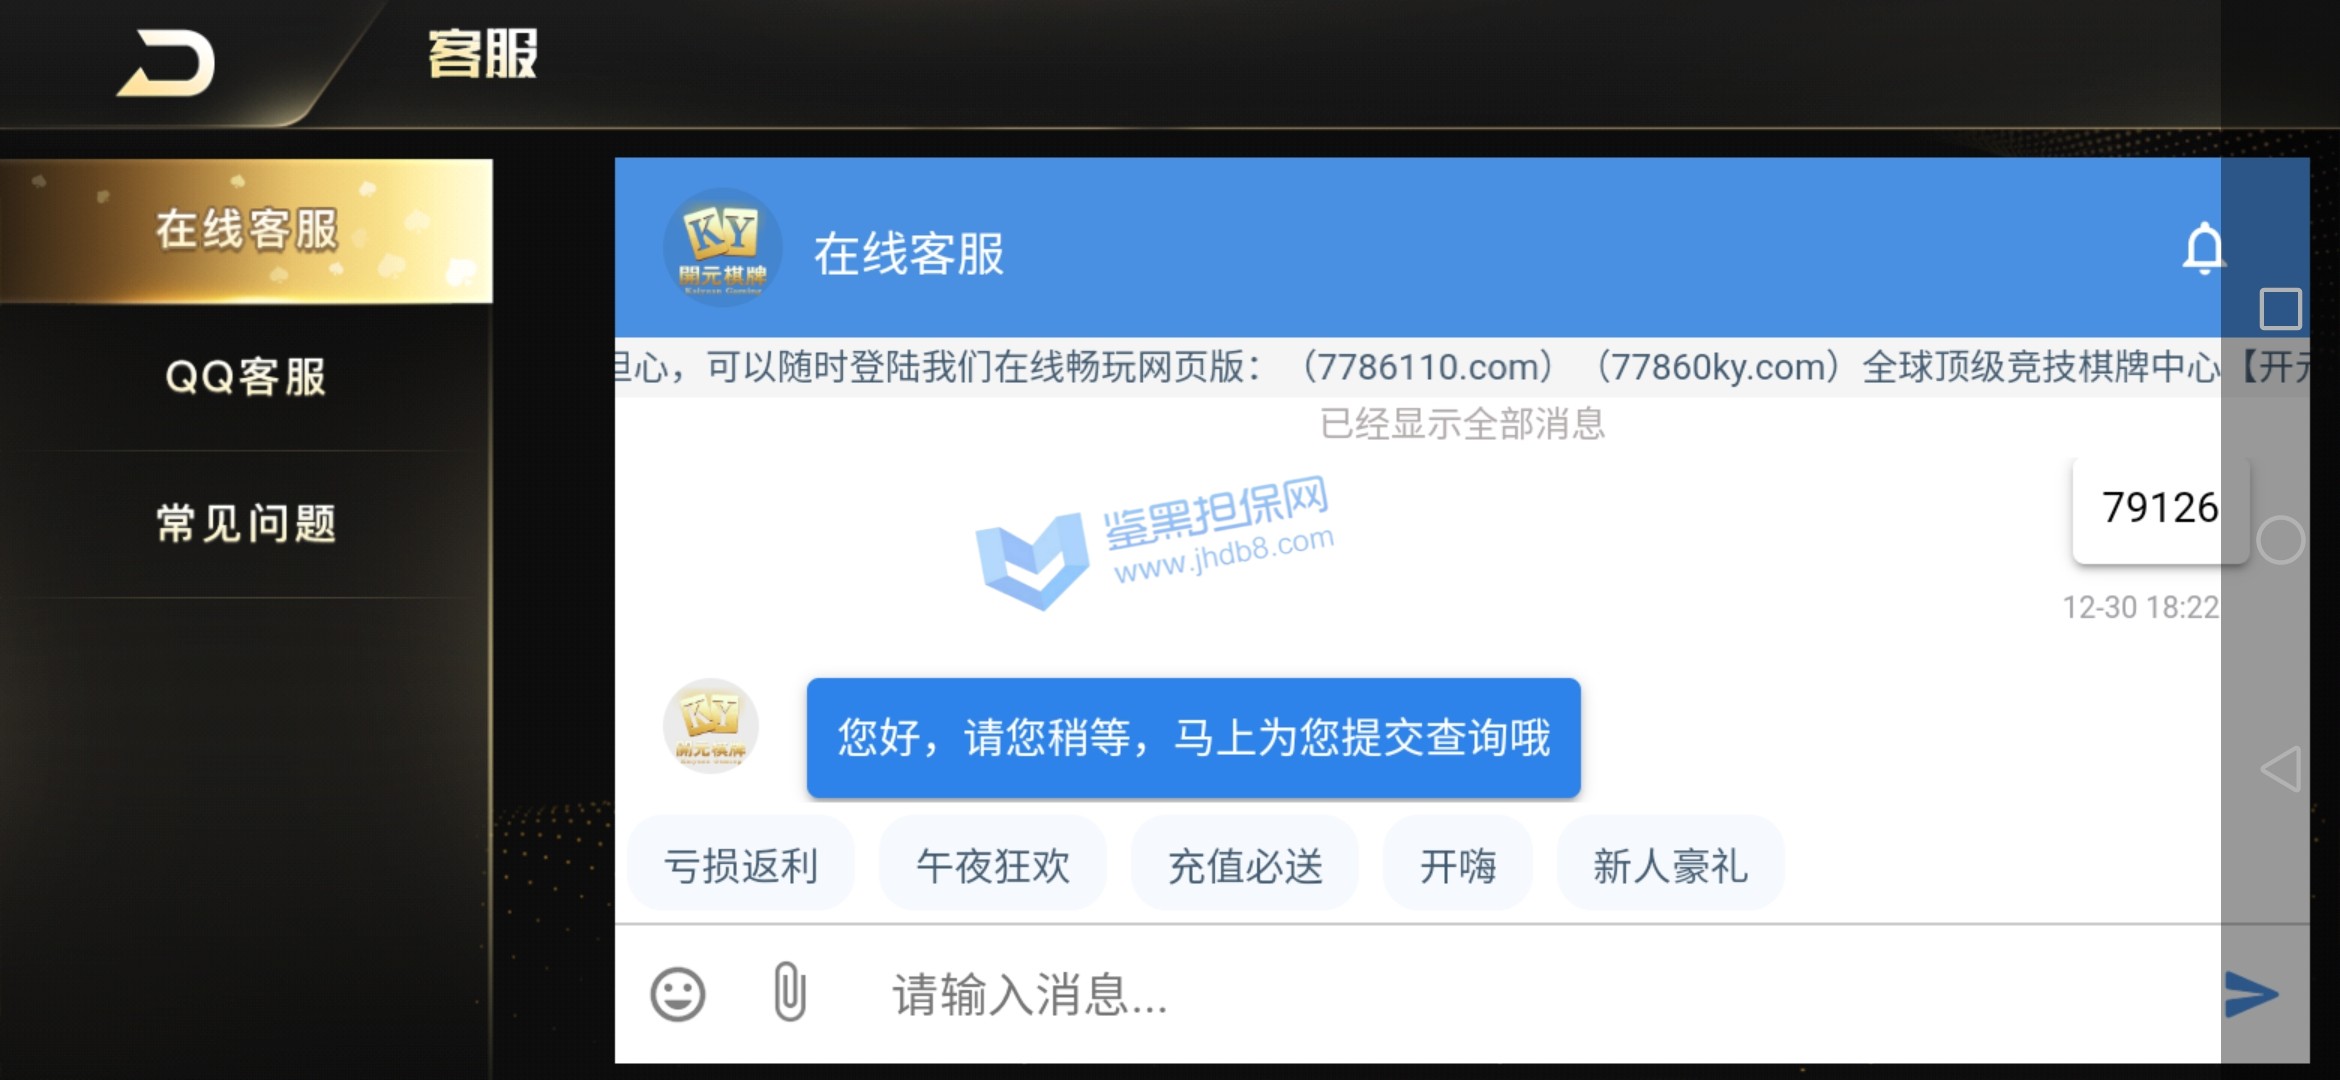Tap the notification bell icon
This screenshot has width=2340, height=1080.
coord(2203,249)
